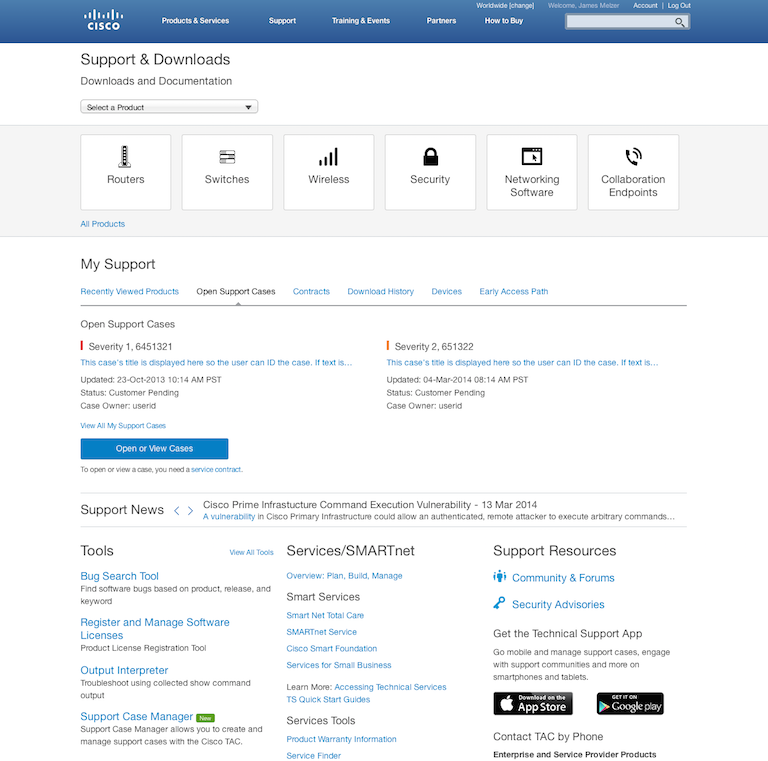Click the Log Out link
This screenshot has width=768, height=761.
pos(679,5)
